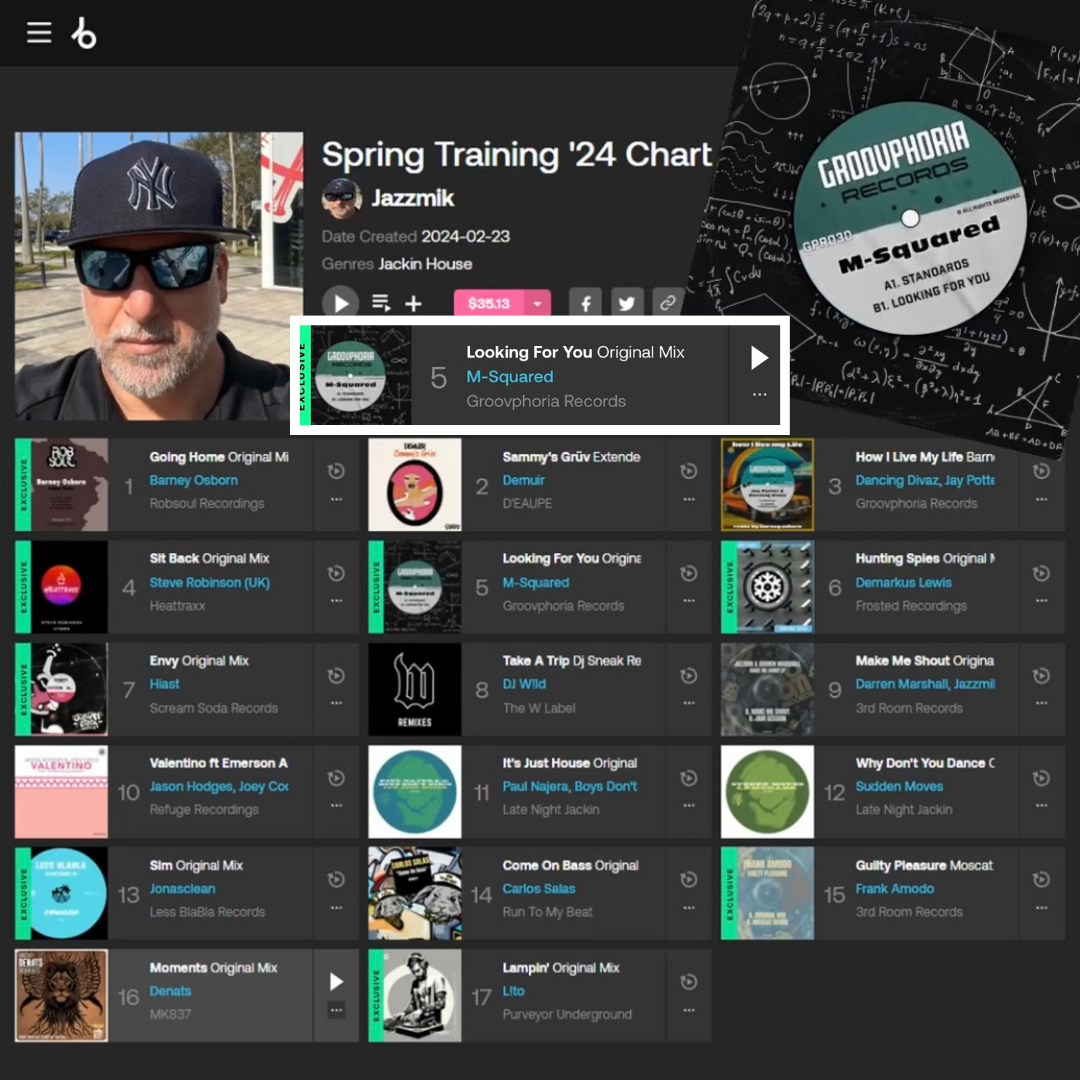Replay icon for It's Just House track
The width and height of the screenshot is (1080, 1080).
689,778
